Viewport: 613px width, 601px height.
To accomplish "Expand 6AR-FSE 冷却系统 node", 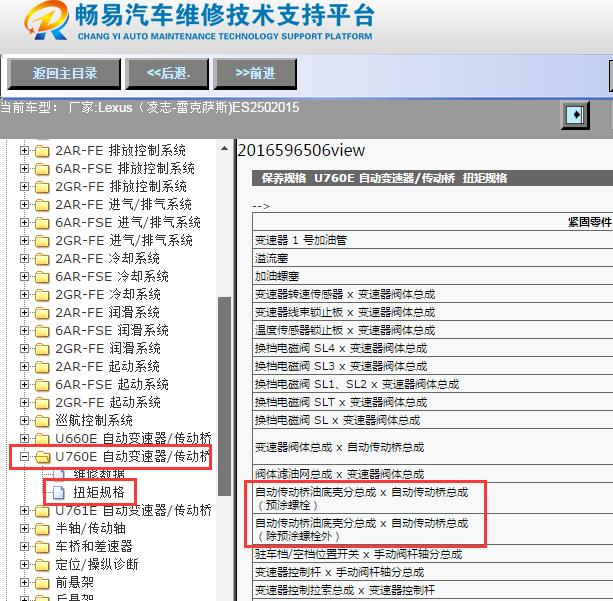I will pos(24,276).
